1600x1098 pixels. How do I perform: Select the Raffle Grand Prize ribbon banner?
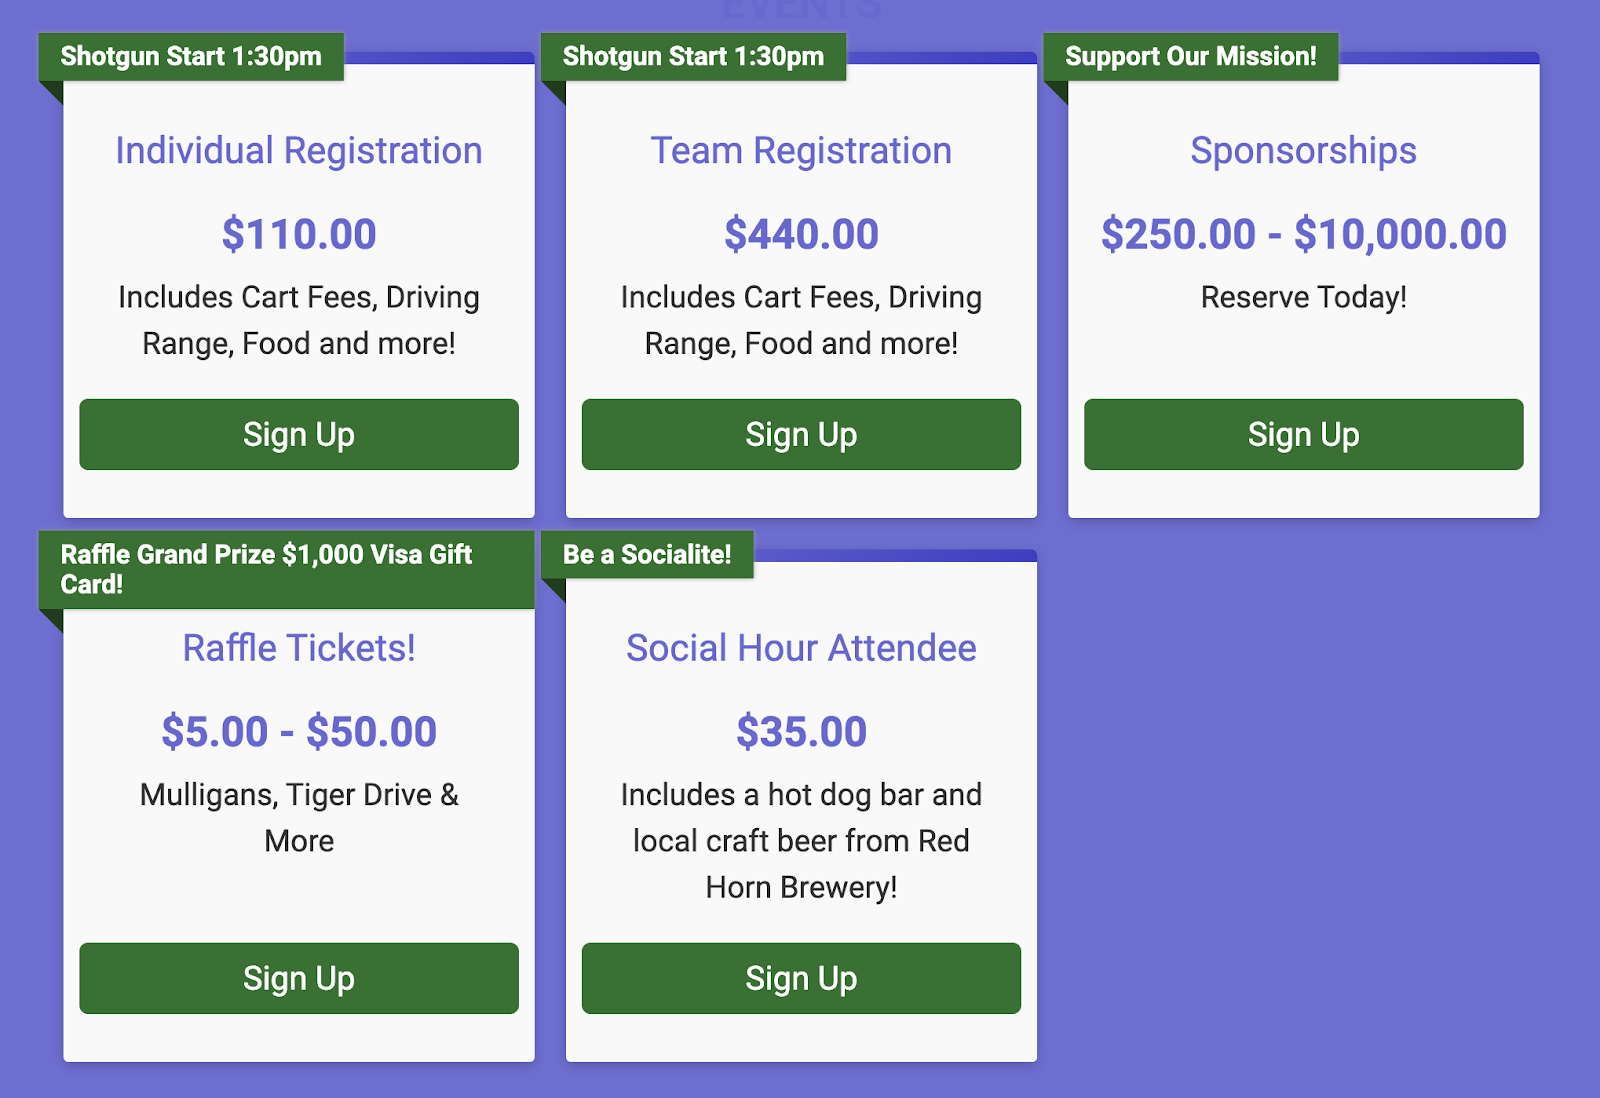click(x=266, y=569)
